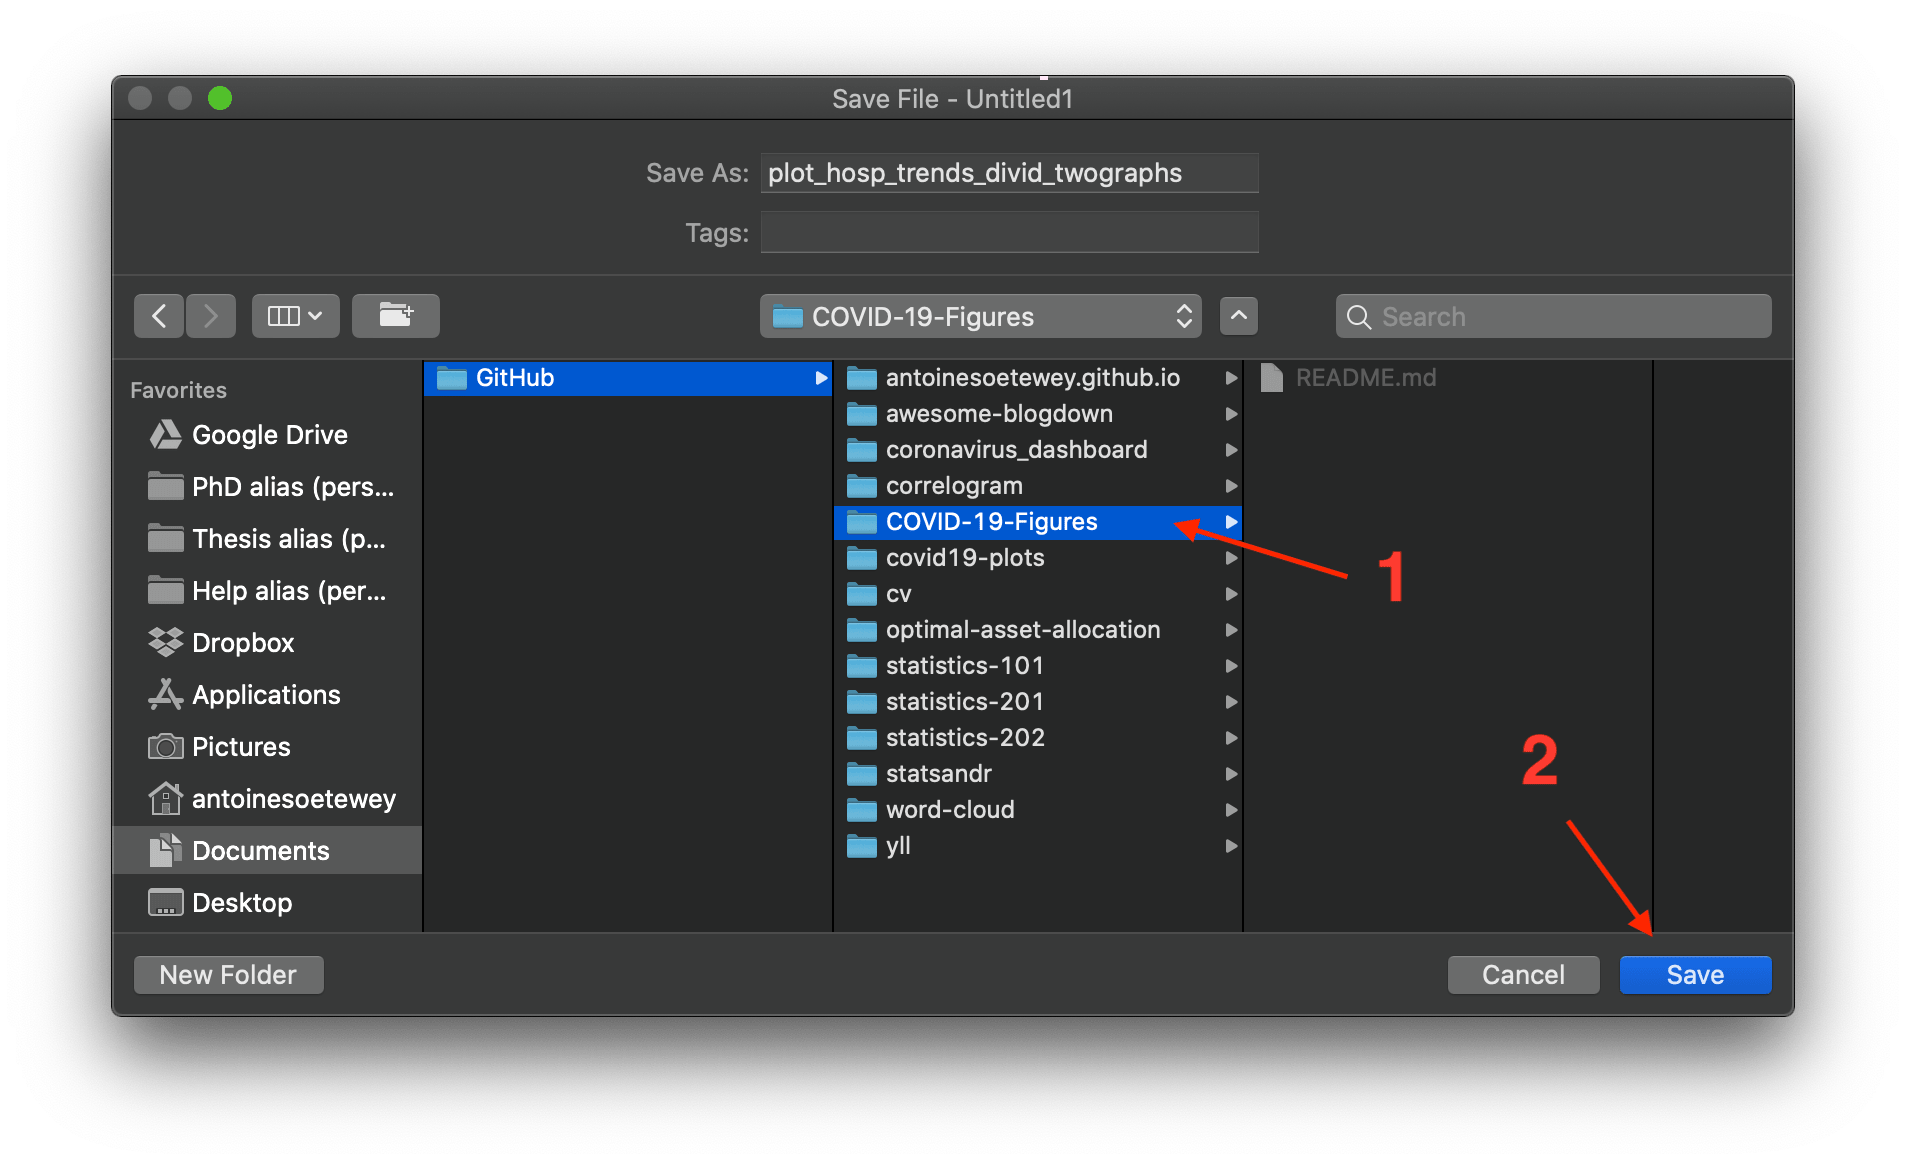Open the covid19-plots folder

point(1038,558)
